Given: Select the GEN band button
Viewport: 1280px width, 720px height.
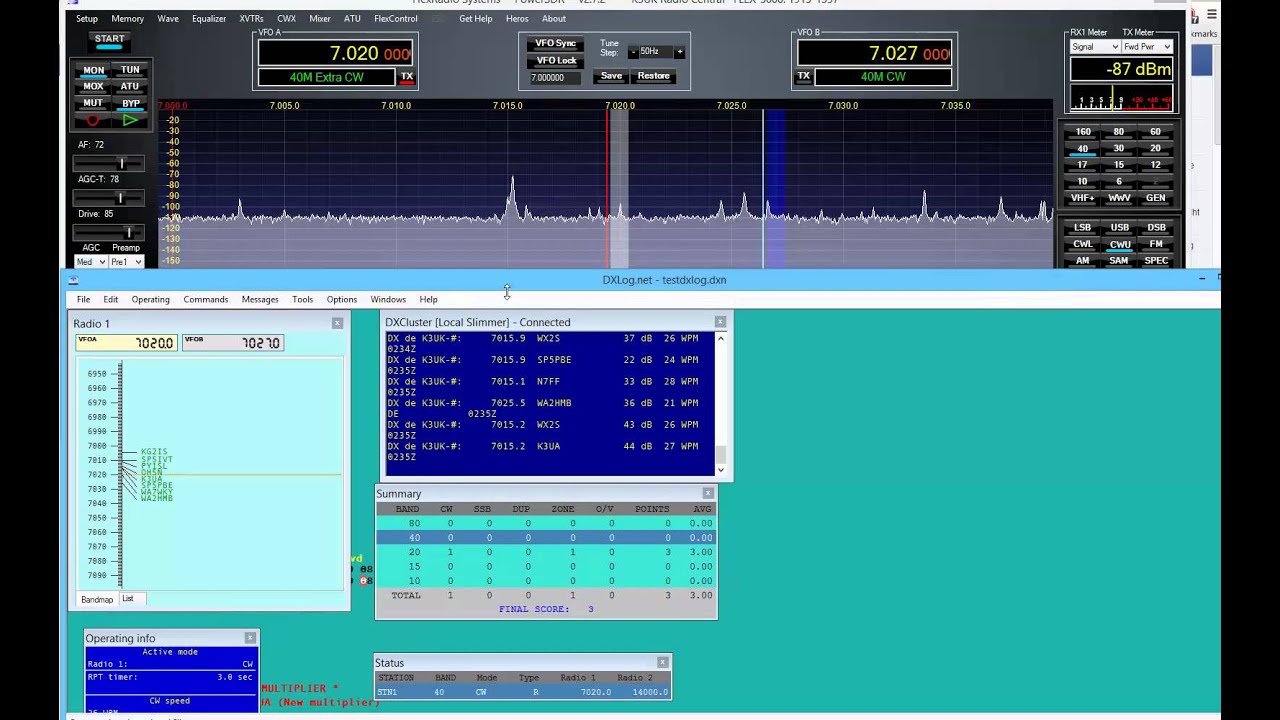Looking at the screenshot, I should (1155, 198).
